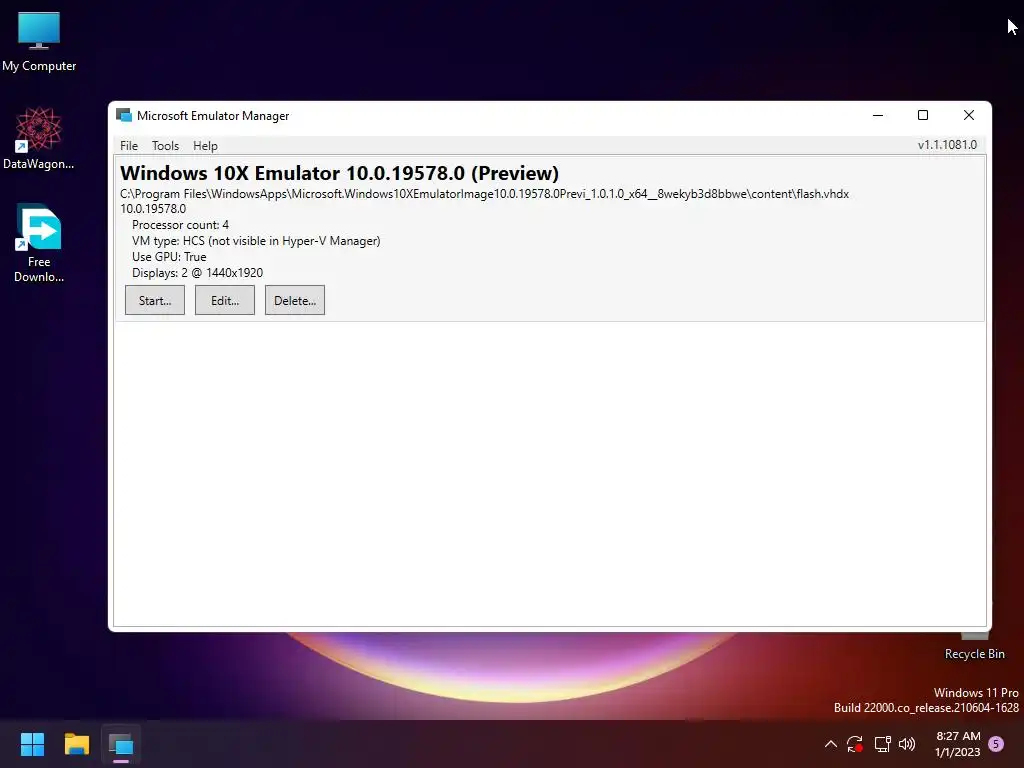Open the Tools menu
1024x768 pixels.
165,146
